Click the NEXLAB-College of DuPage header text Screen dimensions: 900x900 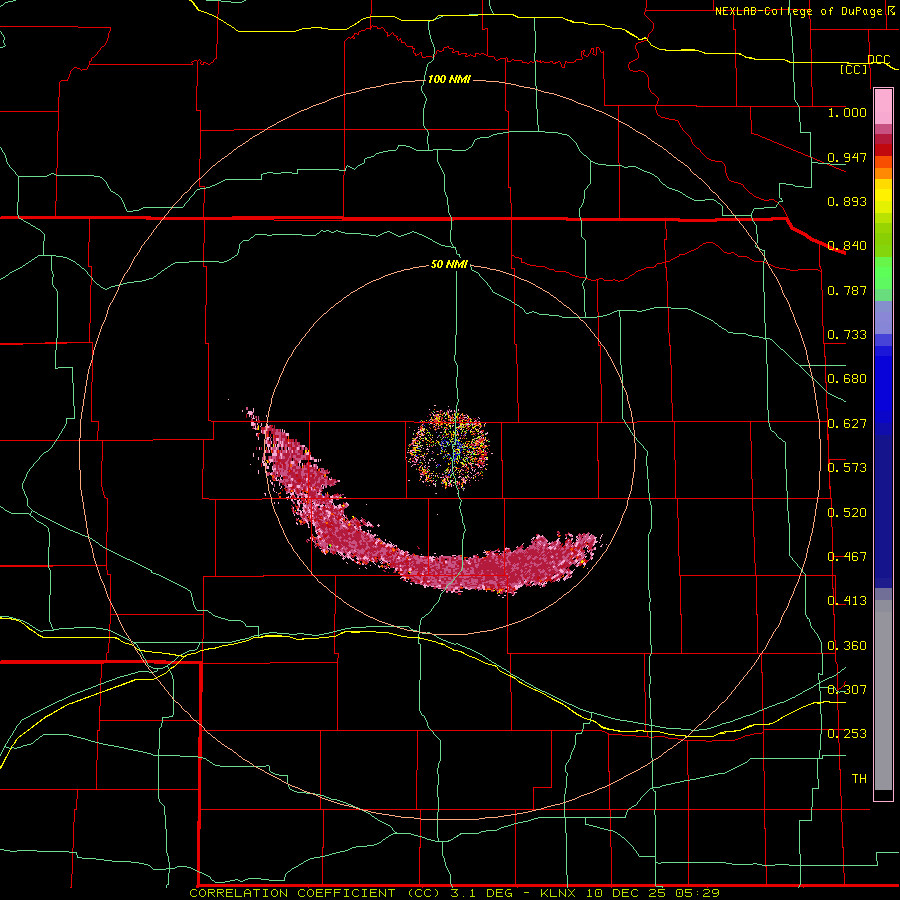coord(798,11)
